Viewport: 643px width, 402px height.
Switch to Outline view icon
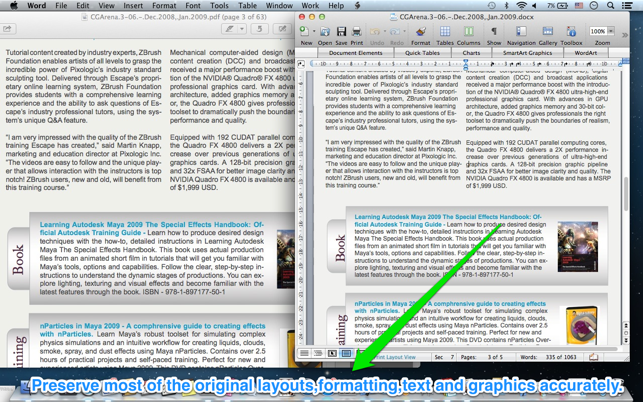coord(318,353)
